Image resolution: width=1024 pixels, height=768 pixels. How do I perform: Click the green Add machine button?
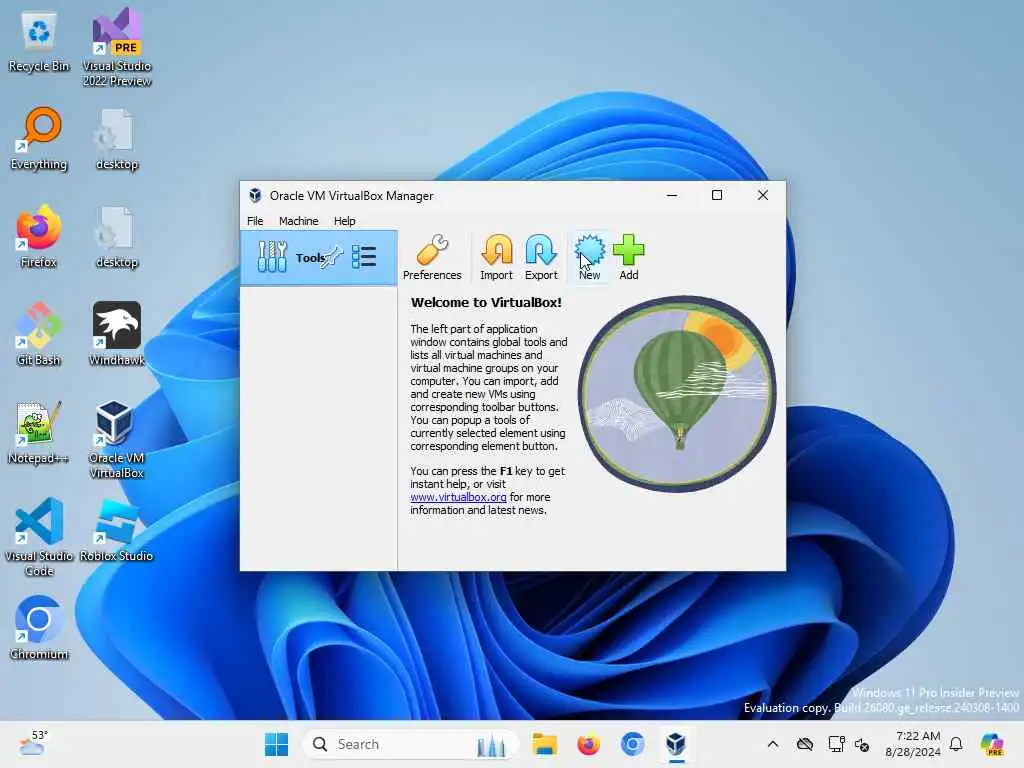pyautogui.click(x=628, y=257)
